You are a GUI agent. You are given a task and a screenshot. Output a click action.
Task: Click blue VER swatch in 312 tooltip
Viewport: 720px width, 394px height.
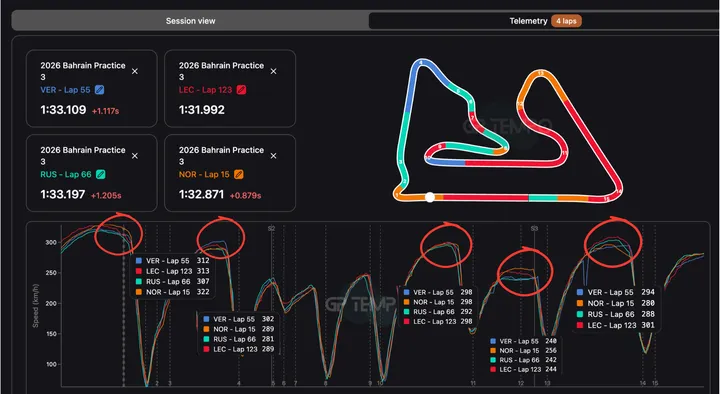click(x=139, y=261)
